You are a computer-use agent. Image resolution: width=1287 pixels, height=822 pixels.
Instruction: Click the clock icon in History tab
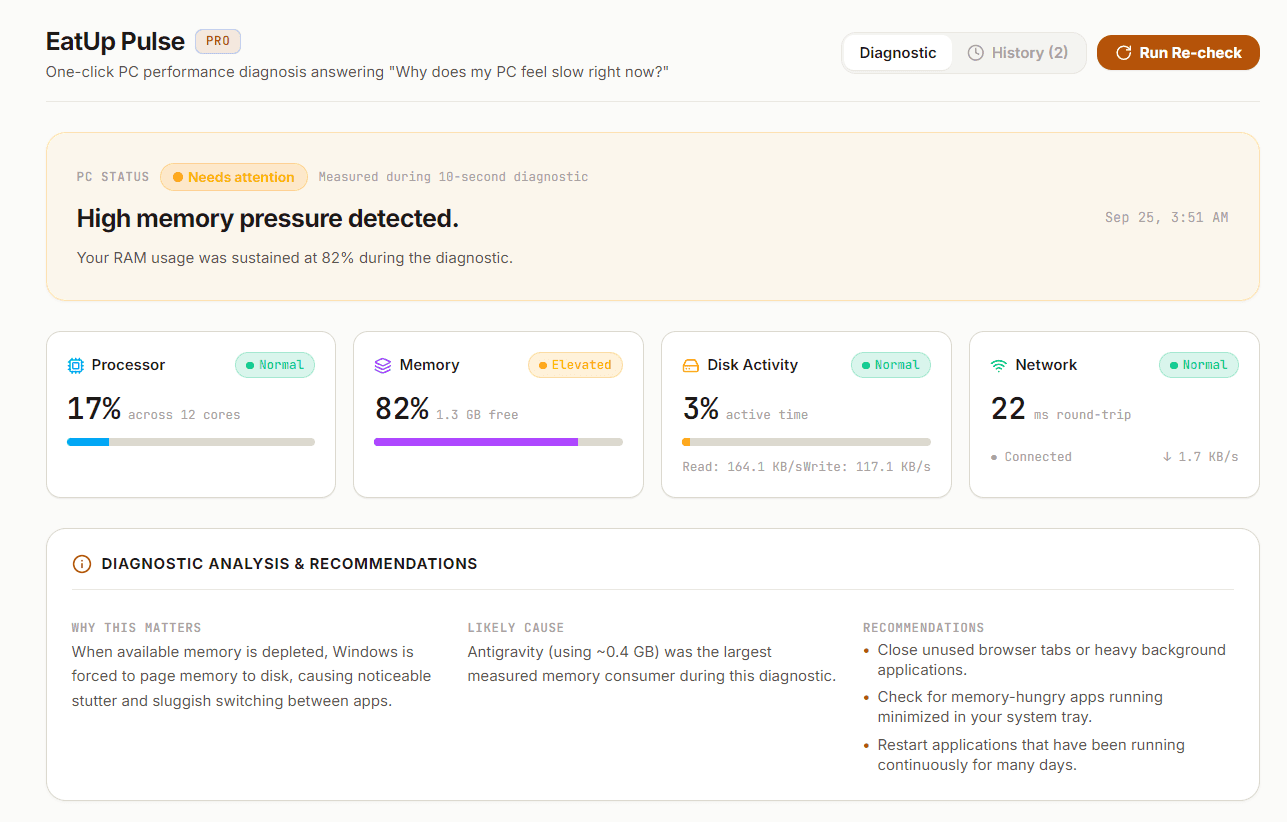(x=976, y=53)
